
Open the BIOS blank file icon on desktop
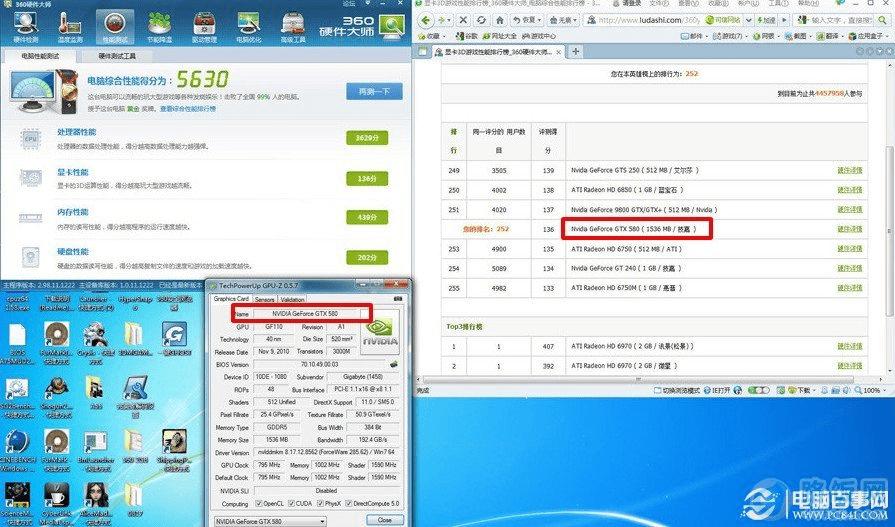pyautogui.click(x=17, y=340)
